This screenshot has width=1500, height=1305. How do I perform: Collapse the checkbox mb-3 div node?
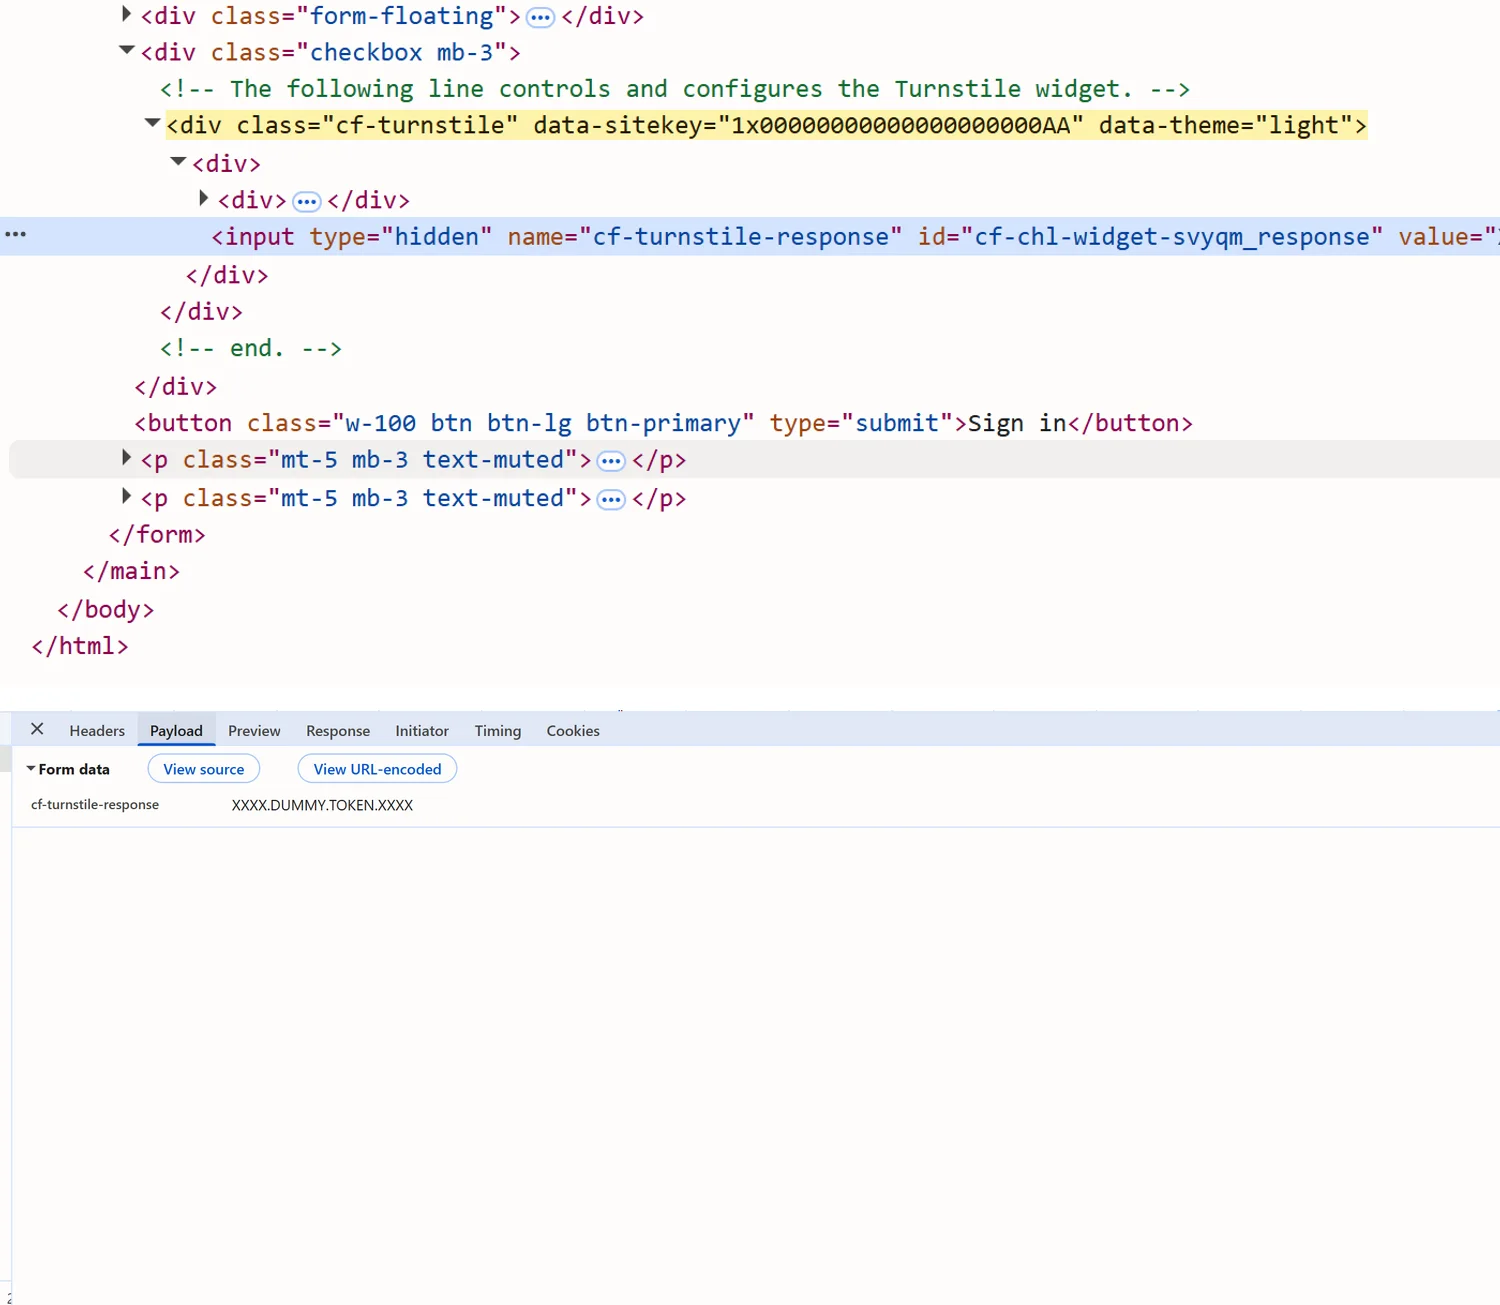tap(126, 50)
